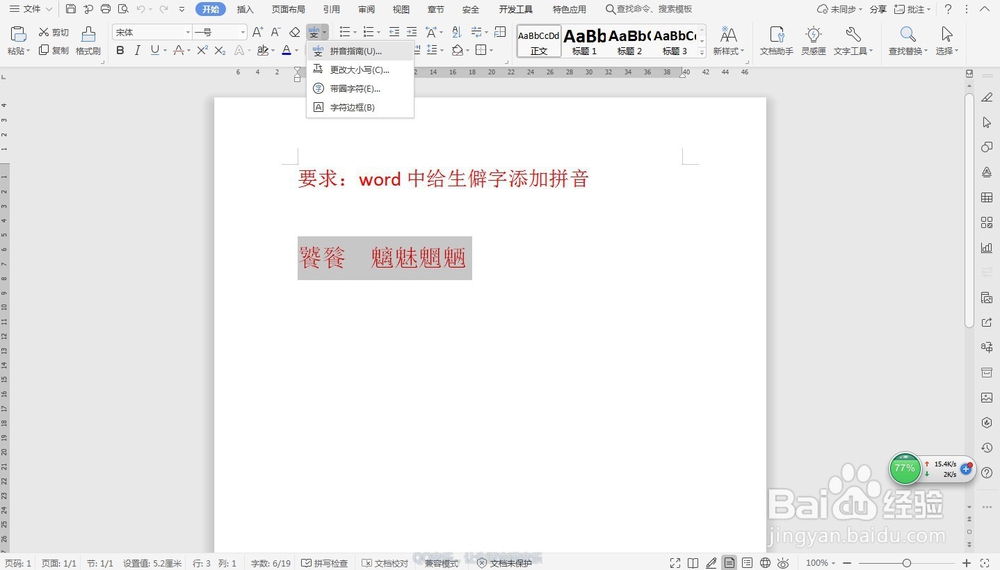This screenshot has height=570, width=1000.
Task: Click the Sort (A-Z) icon
Action: pyautogui.click(x=457, y=32)
